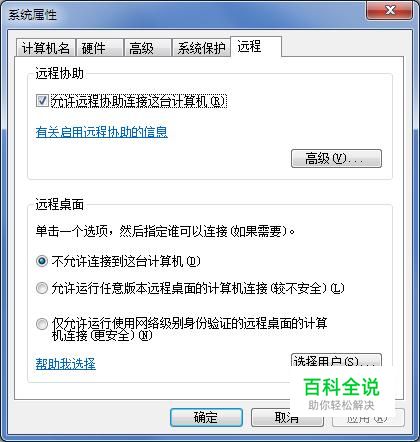Select the 高级 tab
Screen dimensions: 420x442
(x=147, y=48)
